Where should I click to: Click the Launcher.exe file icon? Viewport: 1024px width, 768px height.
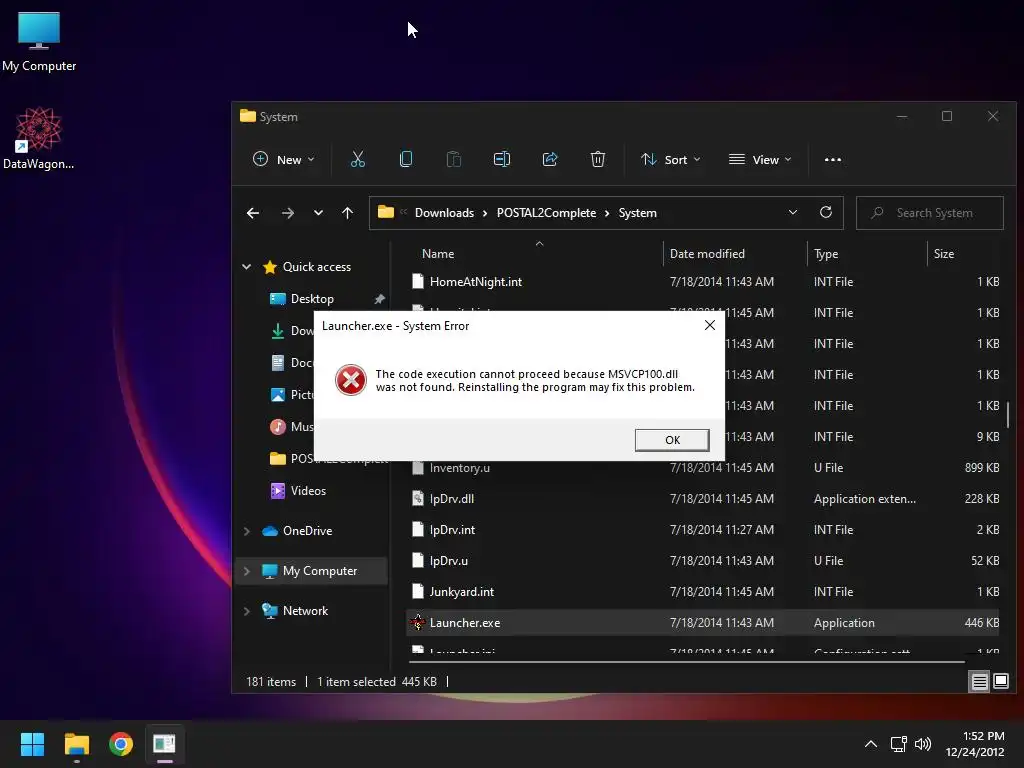pyautogui.click(x=418, y=622)
